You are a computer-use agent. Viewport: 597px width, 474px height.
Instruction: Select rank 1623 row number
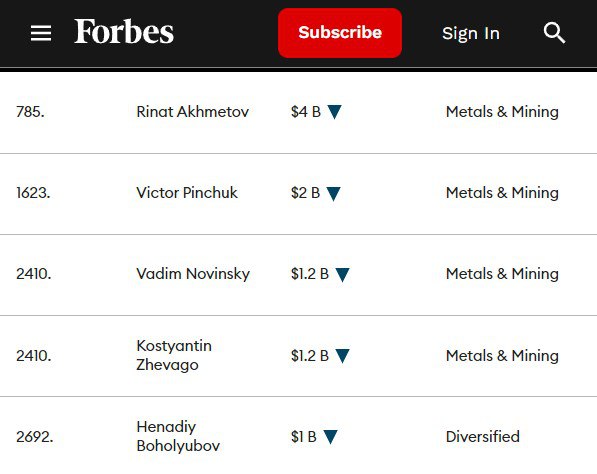point(33,193)
